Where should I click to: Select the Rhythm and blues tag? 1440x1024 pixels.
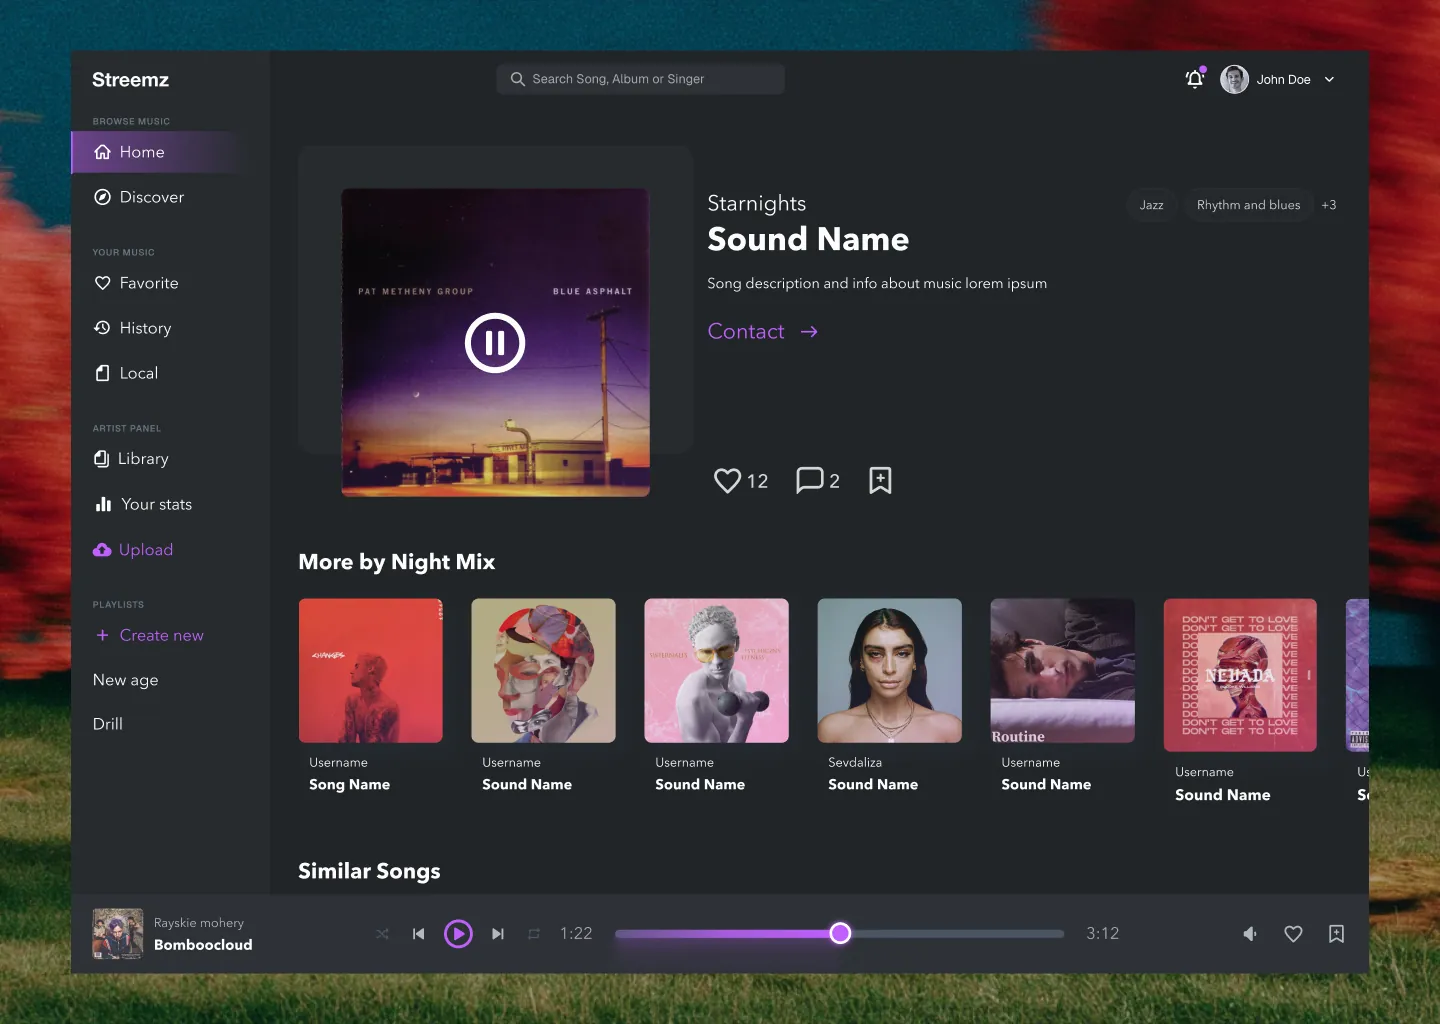click(x=1249, y=205)
